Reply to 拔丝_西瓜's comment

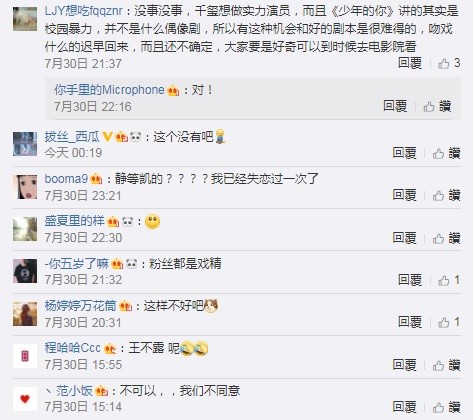(404, 153)
